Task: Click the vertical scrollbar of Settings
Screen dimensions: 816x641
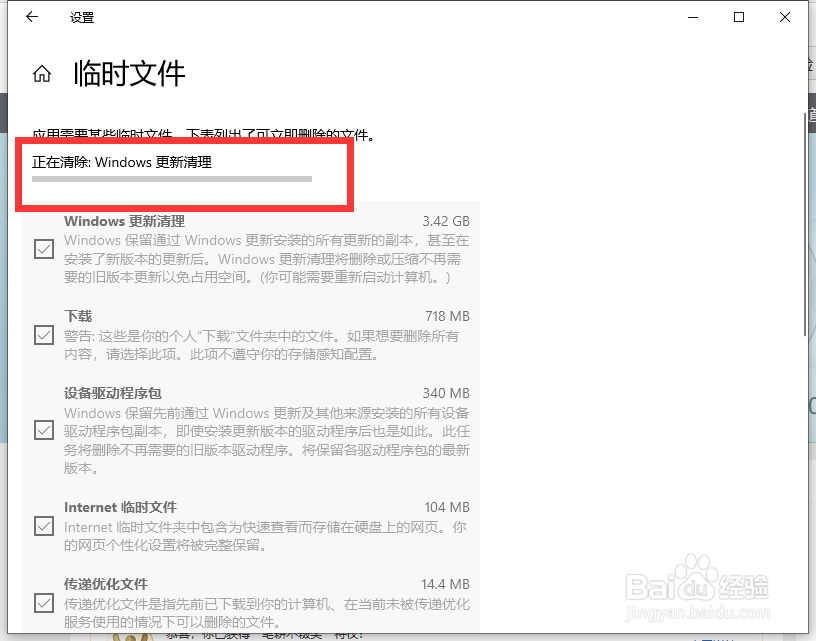Action: tap(806, 224)
